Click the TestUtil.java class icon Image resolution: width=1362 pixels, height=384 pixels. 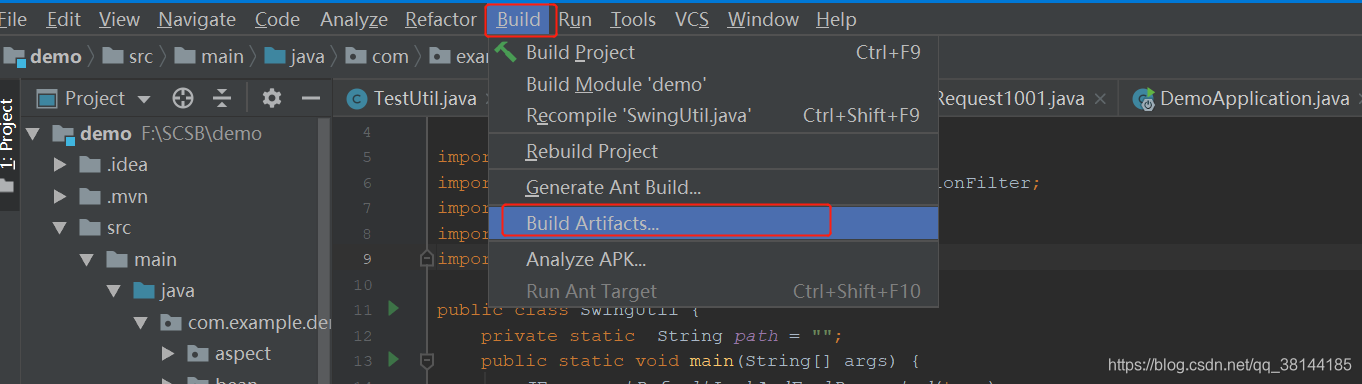[x=356, y=99]
